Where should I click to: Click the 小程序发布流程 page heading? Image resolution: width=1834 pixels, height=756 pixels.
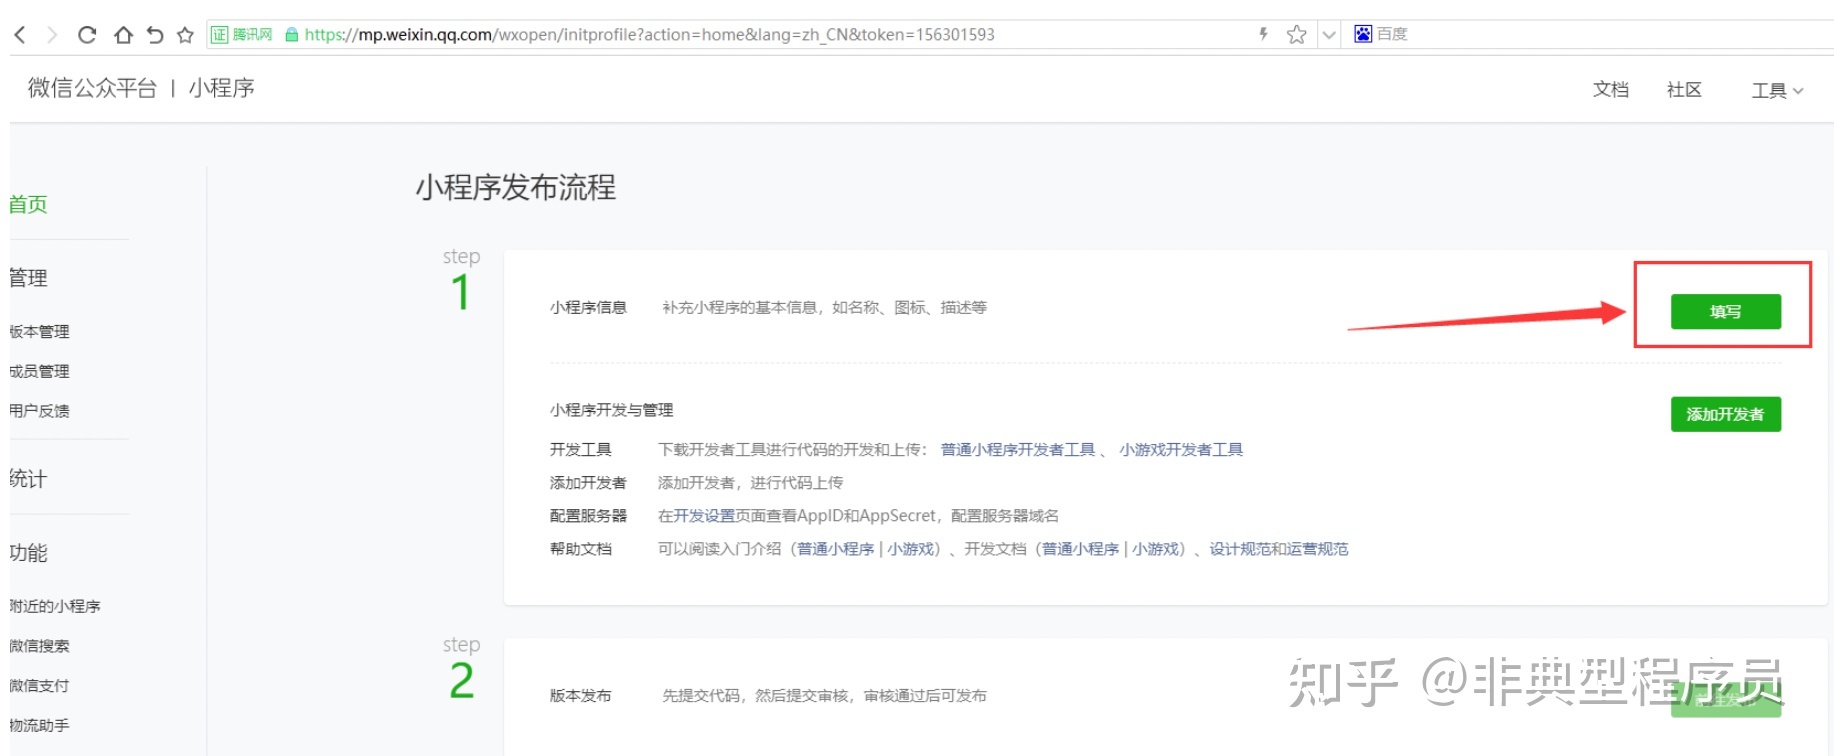point(516,187)
